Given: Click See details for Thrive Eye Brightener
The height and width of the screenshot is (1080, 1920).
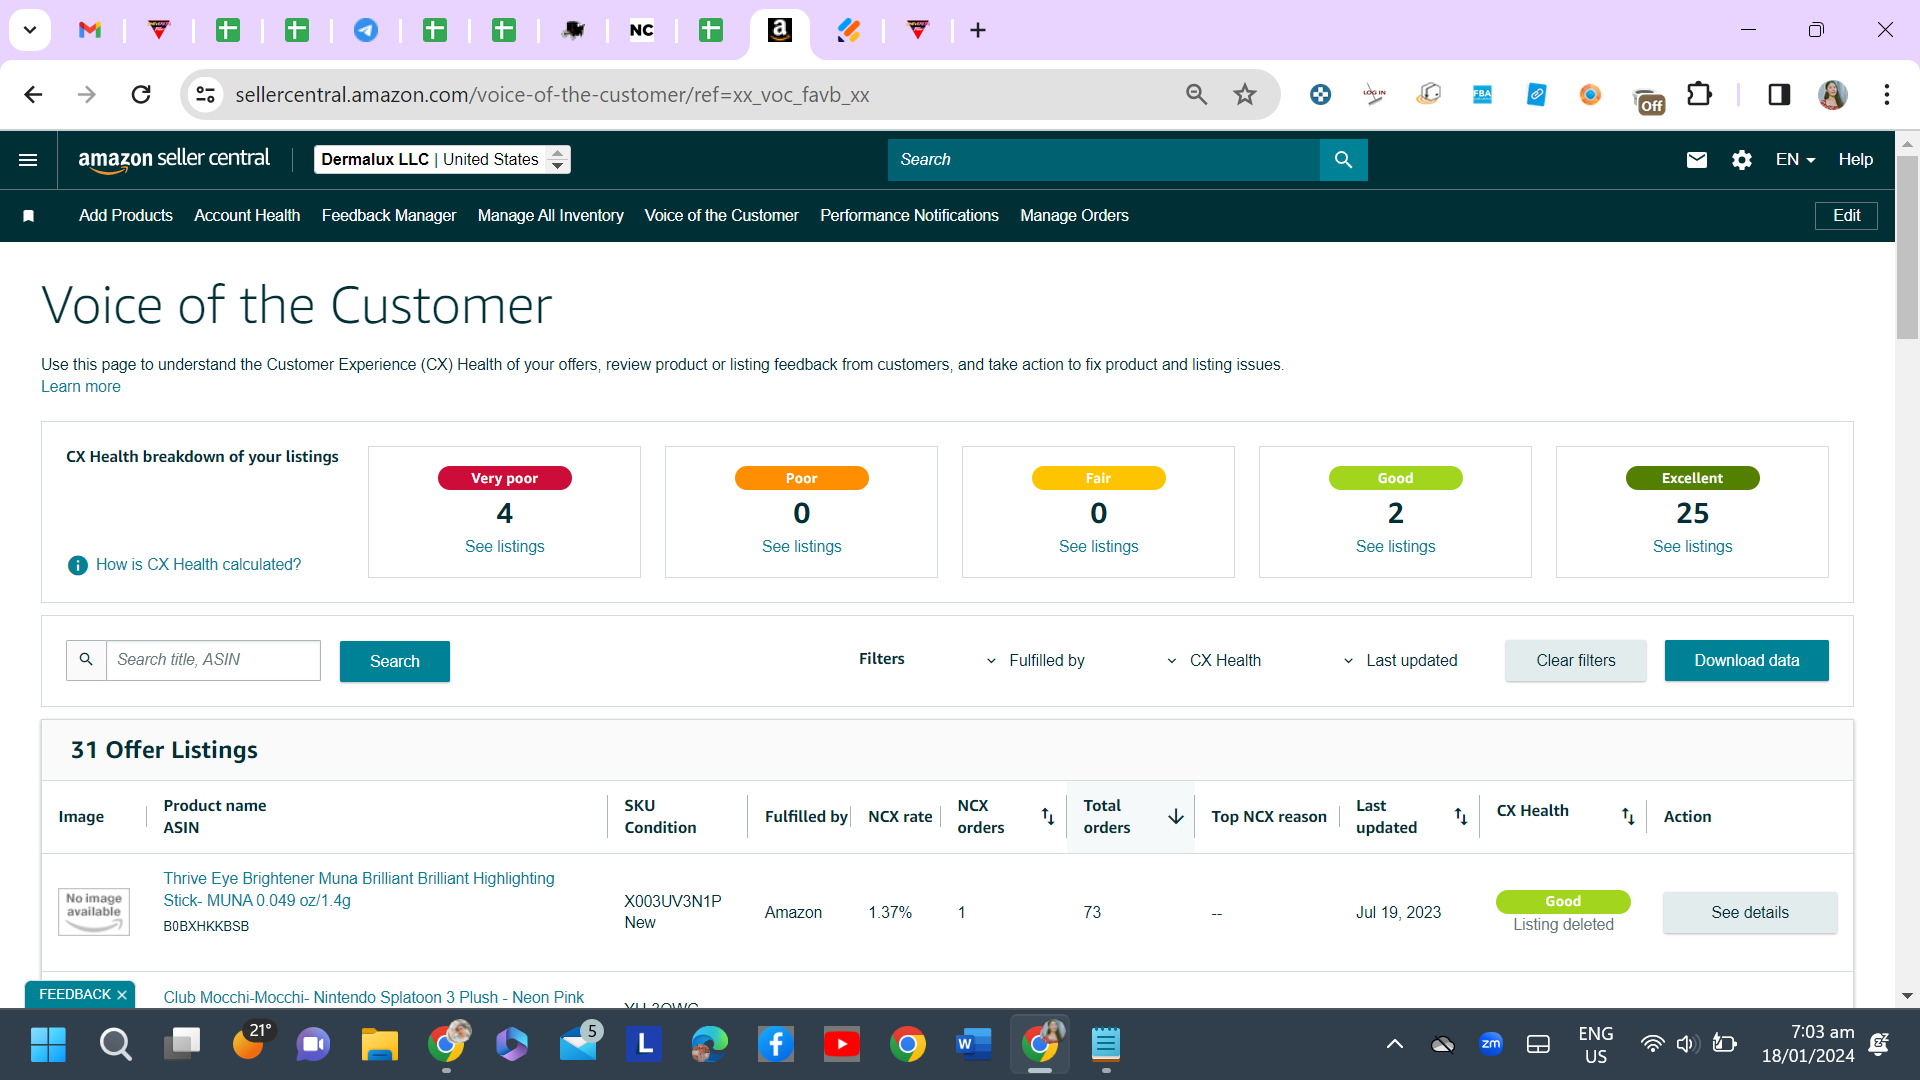Looking at the screenshot, I should [1750, 913].
